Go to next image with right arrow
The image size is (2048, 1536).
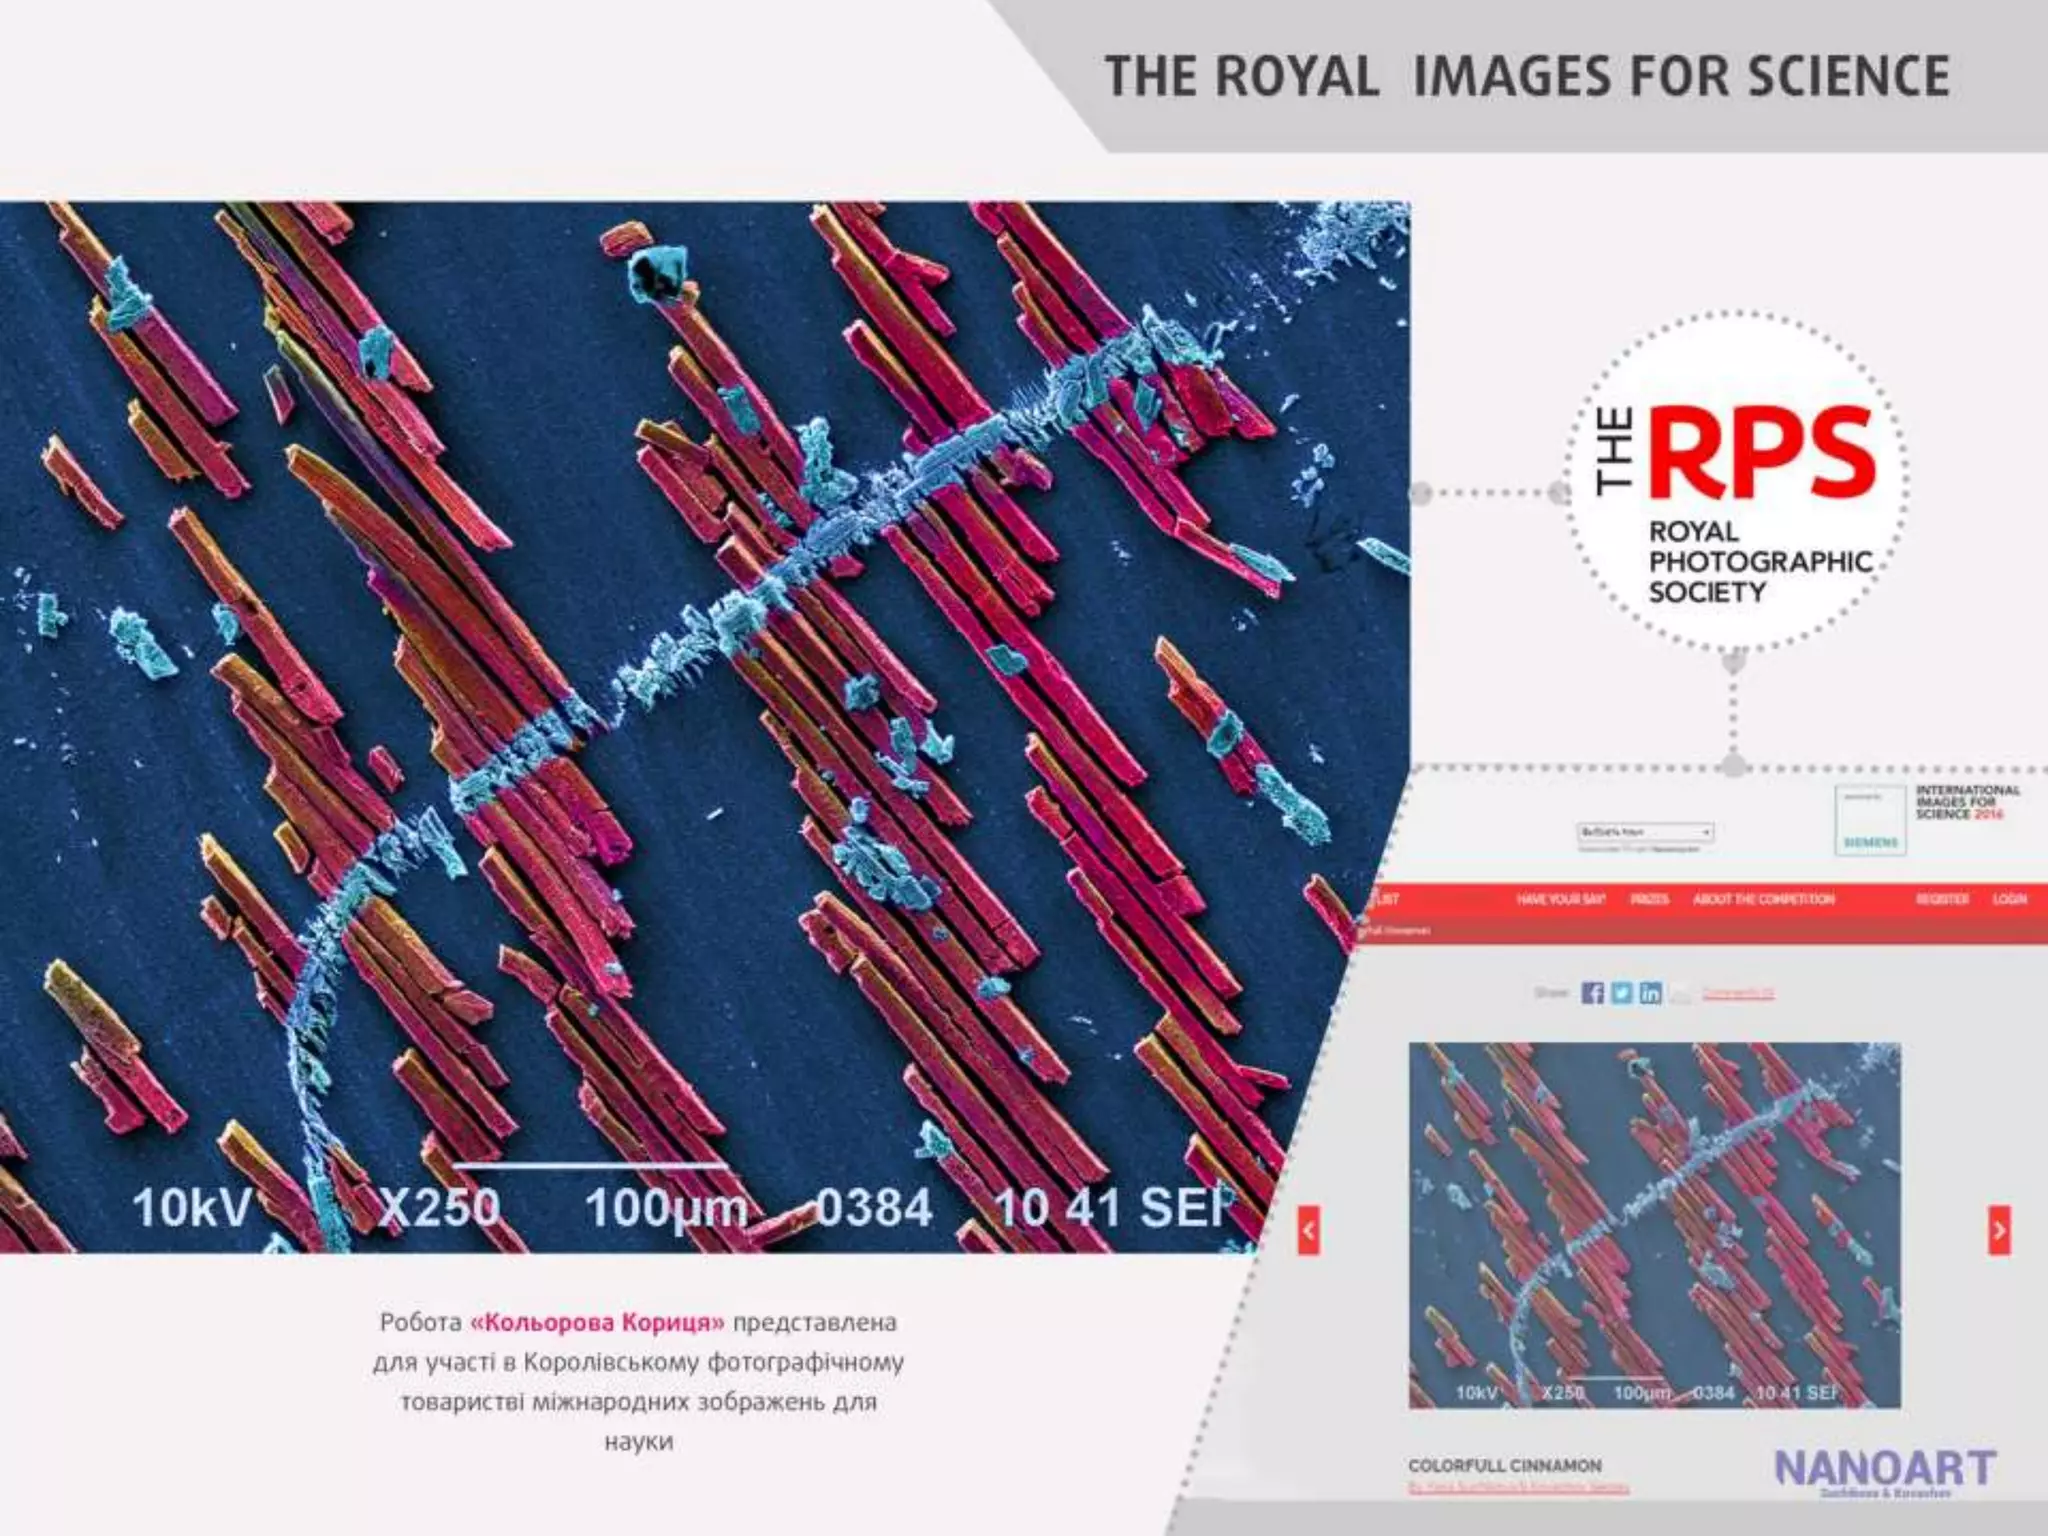(1998, 1230)
